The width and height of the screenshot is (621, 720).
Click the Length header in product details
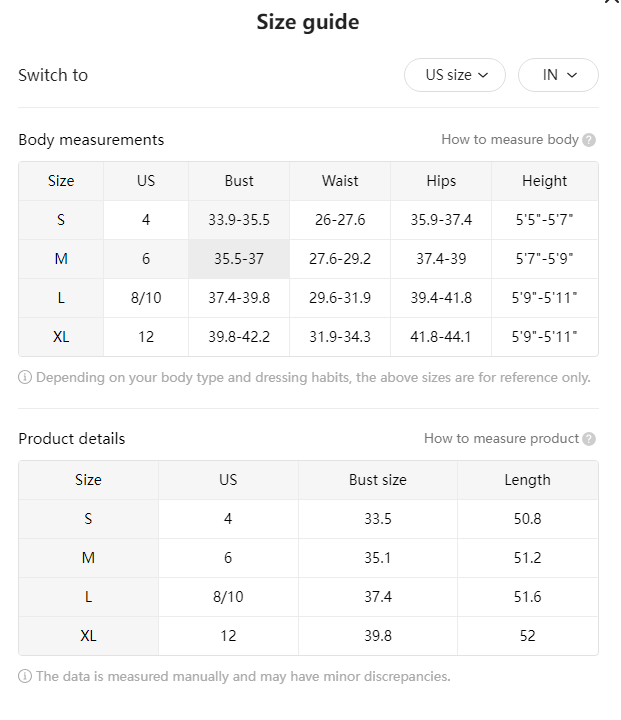point(528,480)
